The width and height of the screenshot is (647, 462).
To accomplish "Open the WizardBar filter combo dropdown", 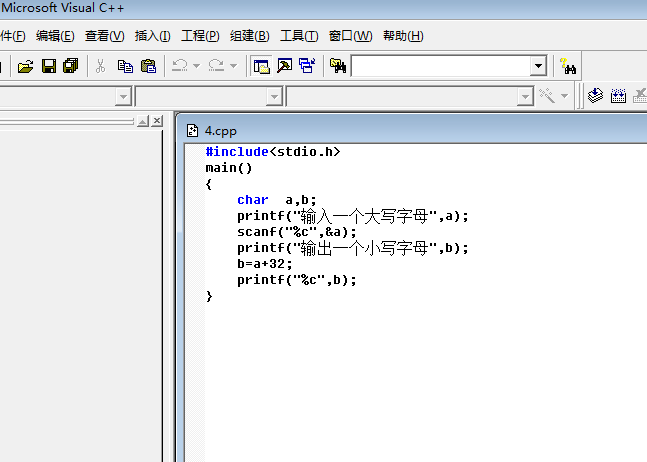I will tap(274, 97).
